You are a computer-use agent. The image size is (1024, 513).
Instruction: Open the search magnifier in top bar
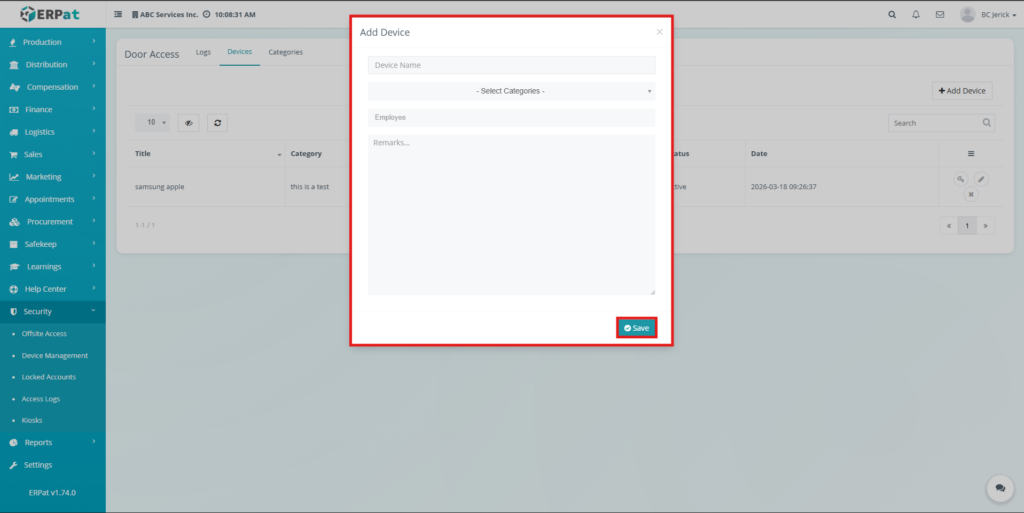pyautogui.click(x=892, y=14)
